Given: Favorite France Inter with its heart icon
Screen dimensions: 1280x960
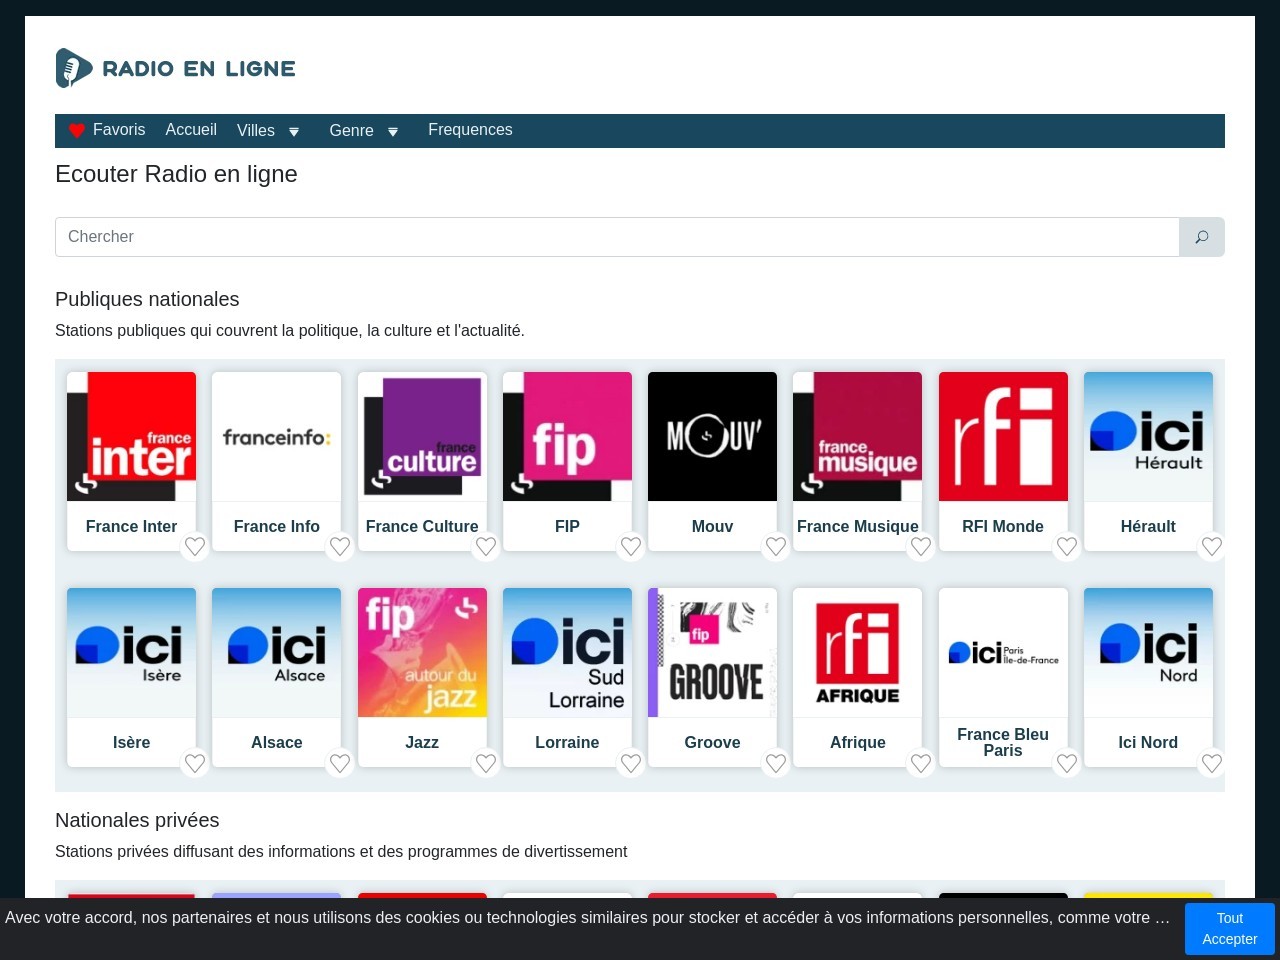Looking at the screenshot, I should tap(195, 546).
